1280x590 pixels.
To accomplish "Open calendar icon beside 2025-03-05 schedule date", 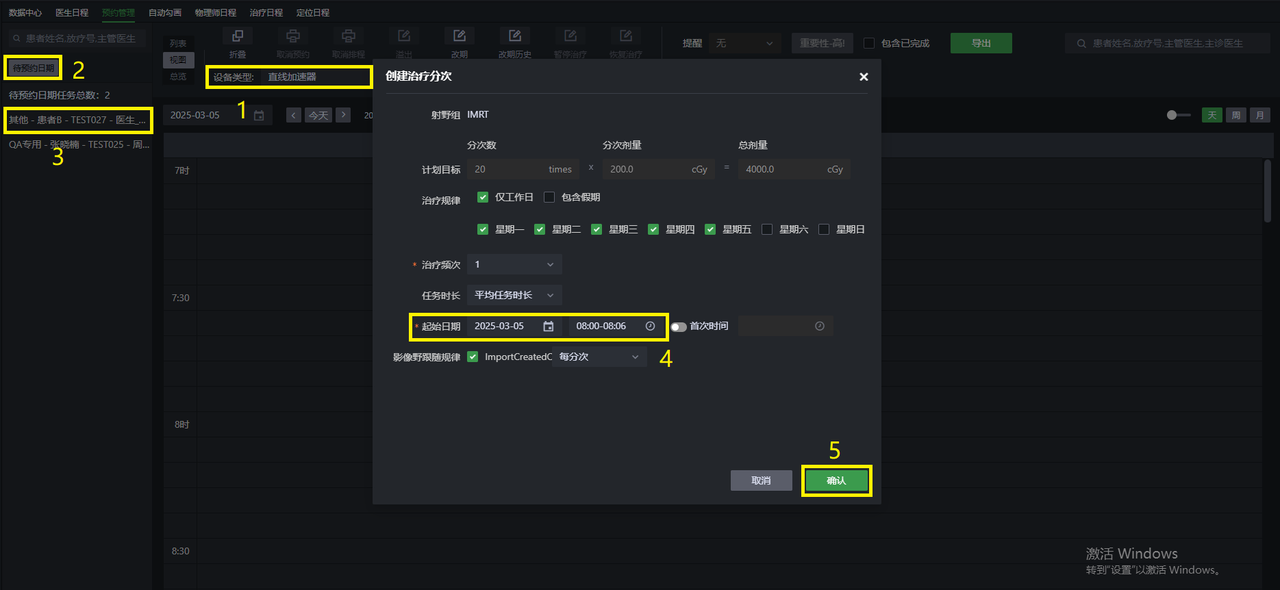I will point(259,115).
